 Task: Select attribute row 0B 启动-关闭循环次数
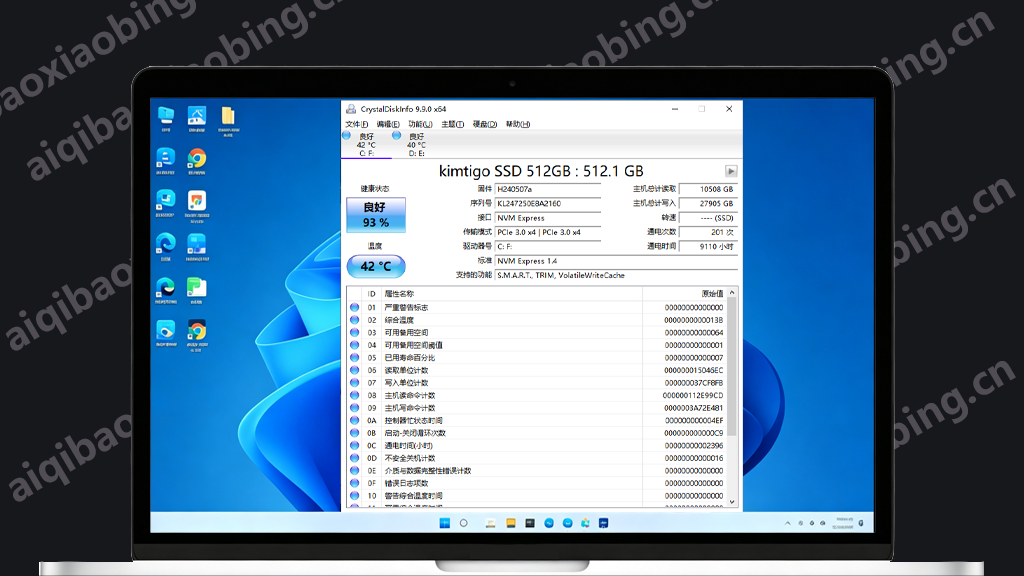536,433
